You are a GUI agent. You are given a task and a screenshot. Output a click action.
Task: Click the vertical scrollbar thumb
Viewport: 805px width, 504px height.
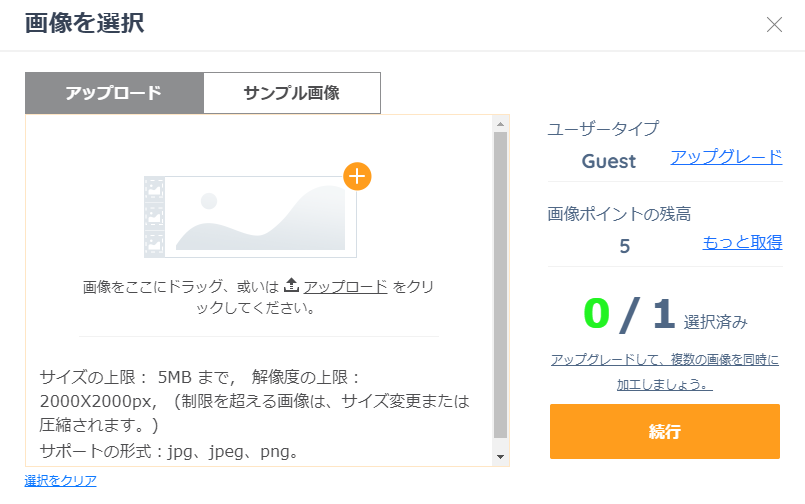click(500, 285)
